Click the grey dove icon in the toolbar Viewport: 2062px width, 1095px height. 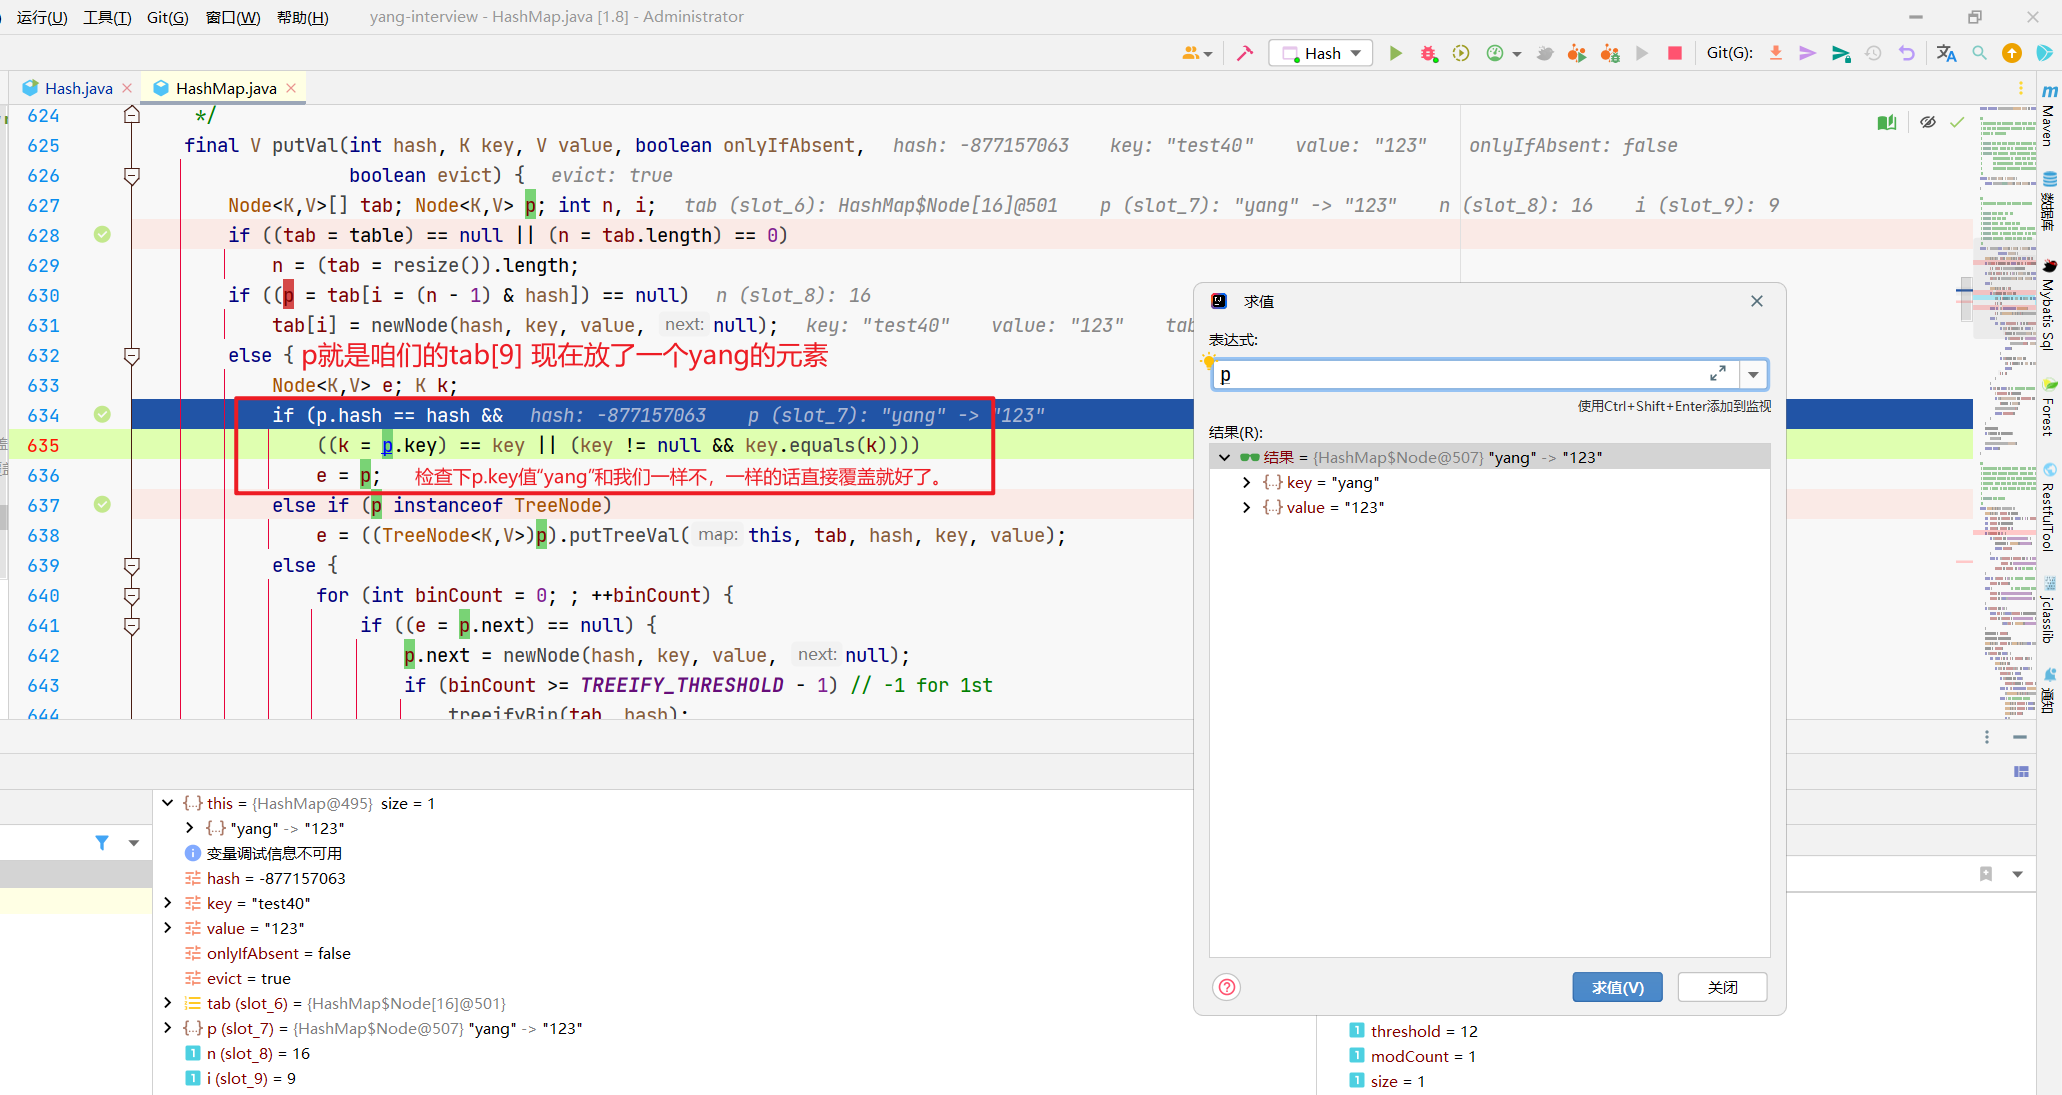click(x=1544, y=53)
